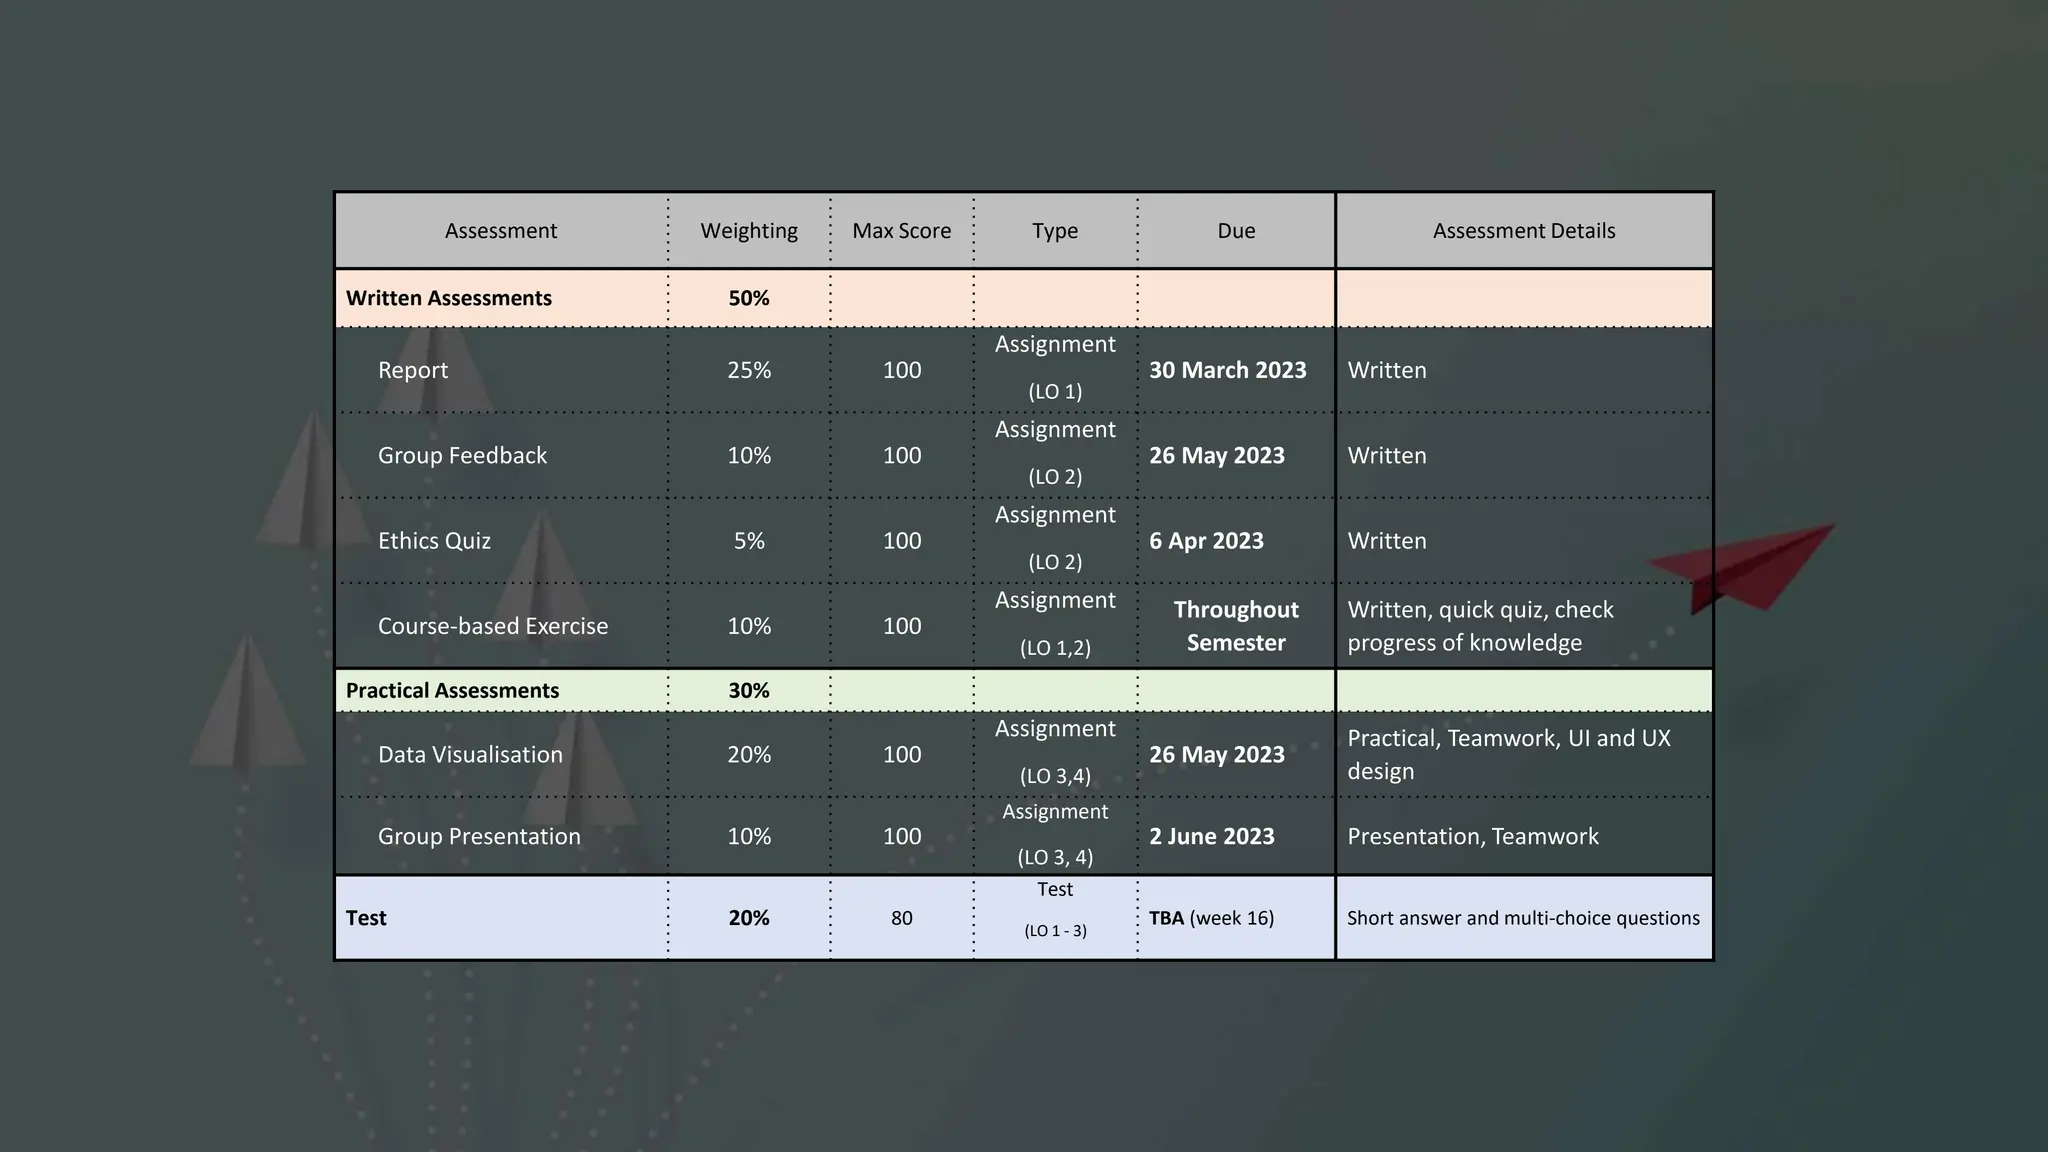This screenshot has height=1152, width=2048.
Task: Select the Report assessment cell
Action: point(413,370)
